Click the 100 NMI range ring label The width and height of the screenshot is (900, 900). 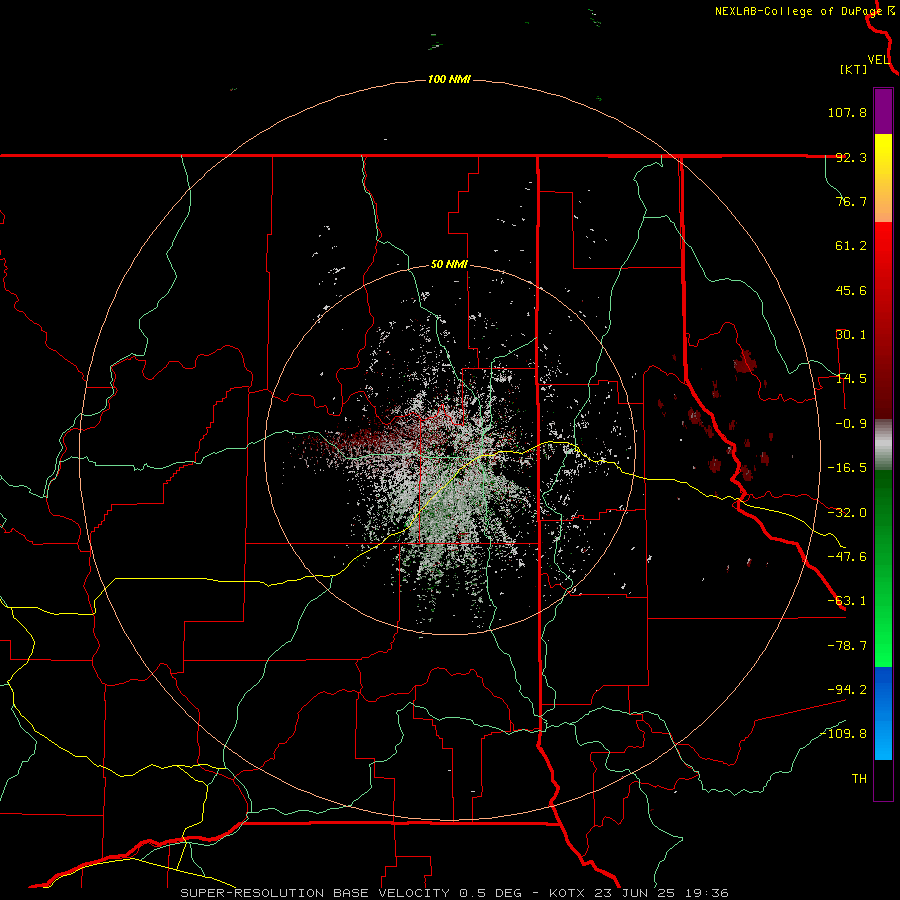click(x=449, y=79)
